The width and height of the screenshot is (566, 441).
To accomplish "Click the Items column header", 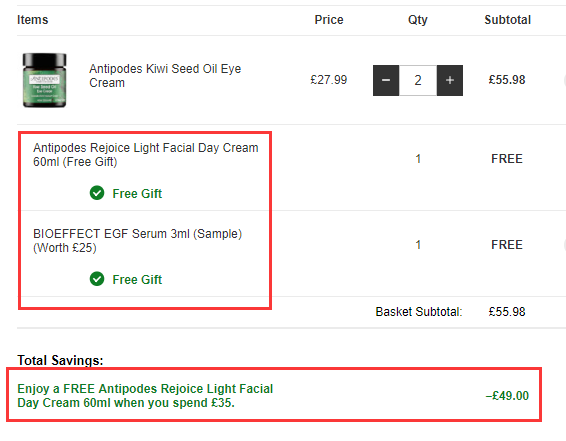I will [x=32, y=19].
